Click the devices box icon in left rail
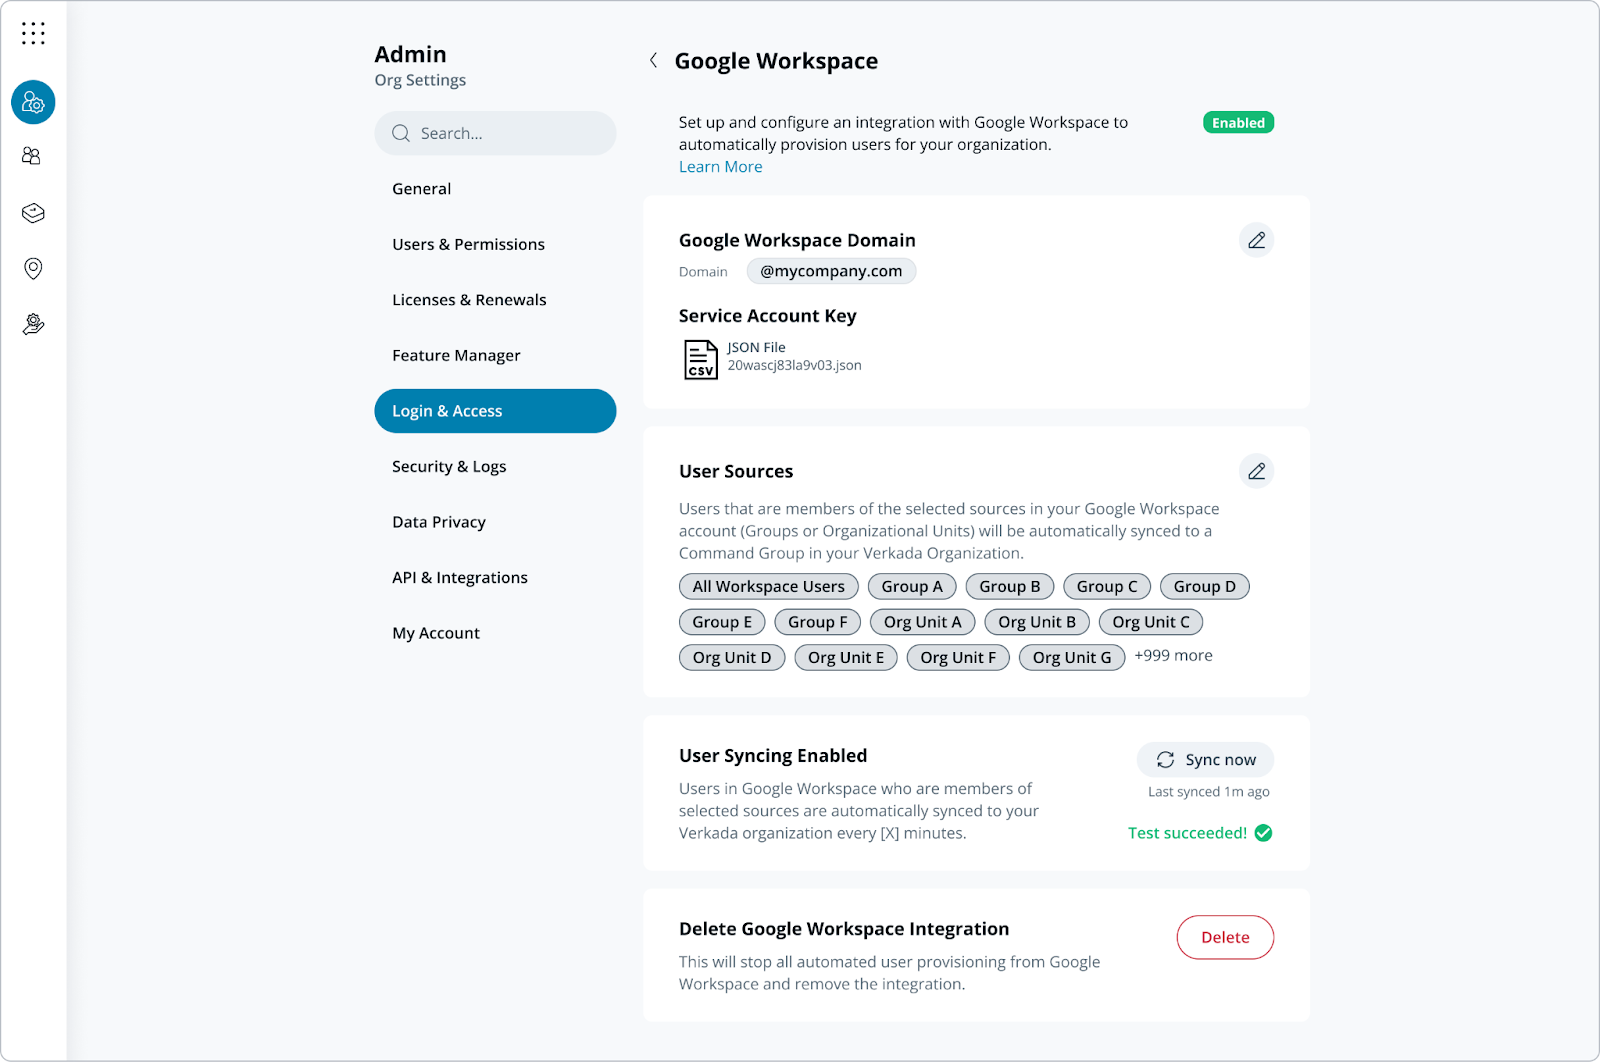Image resolution: width=1600 pixels, height=1062 pixels. pos(33,213)
